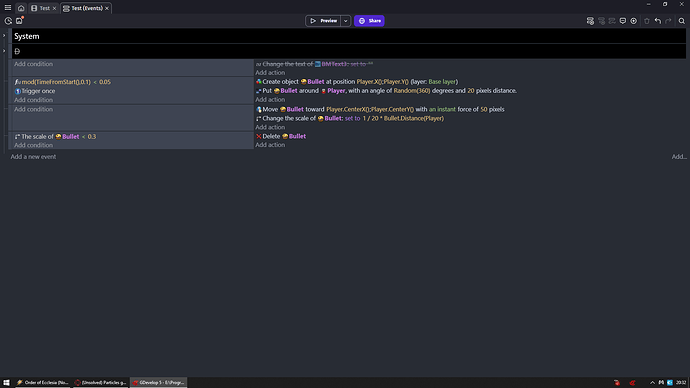Click the disabled Change the text of BMText3 action

(314, 64)
